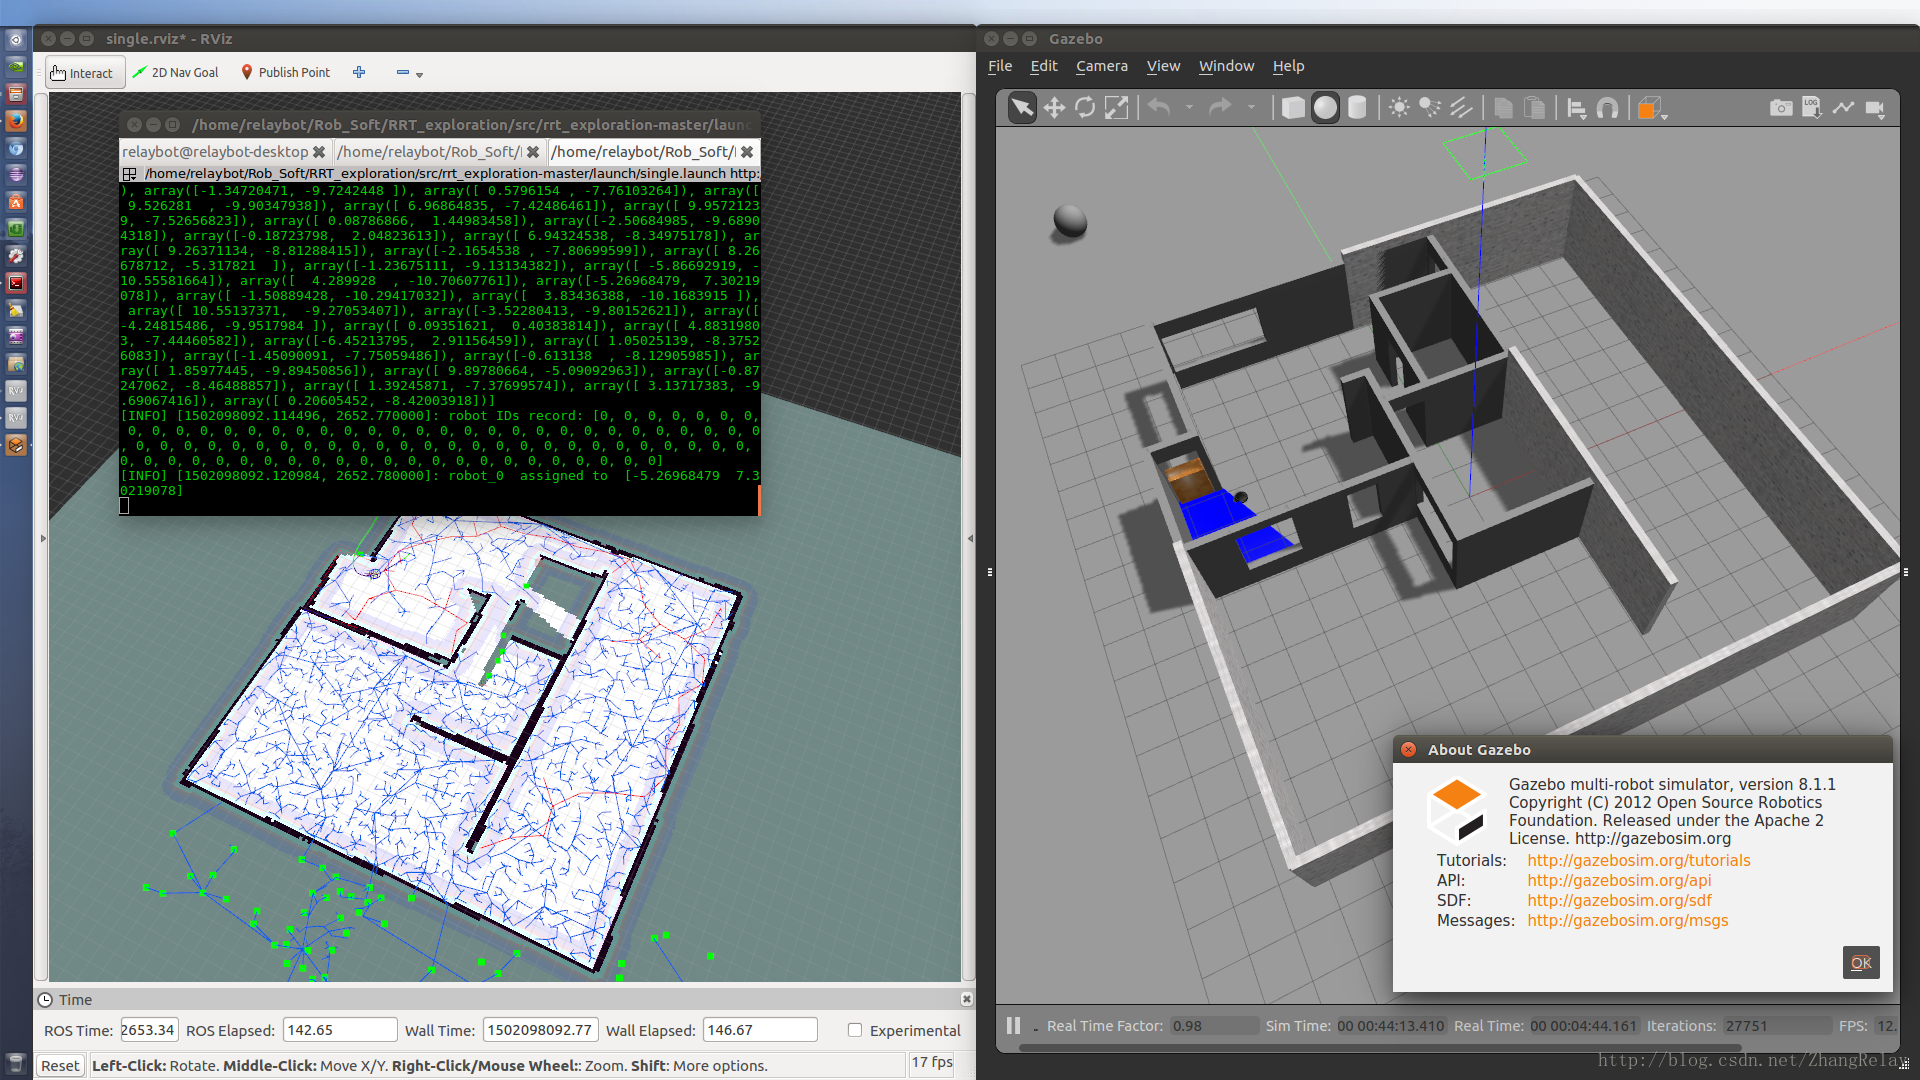Viewport: 1920px width, 1080px height.
Task: Select the arrow selection mode in Gazebo toolbar
Action: pos(1022,108)
